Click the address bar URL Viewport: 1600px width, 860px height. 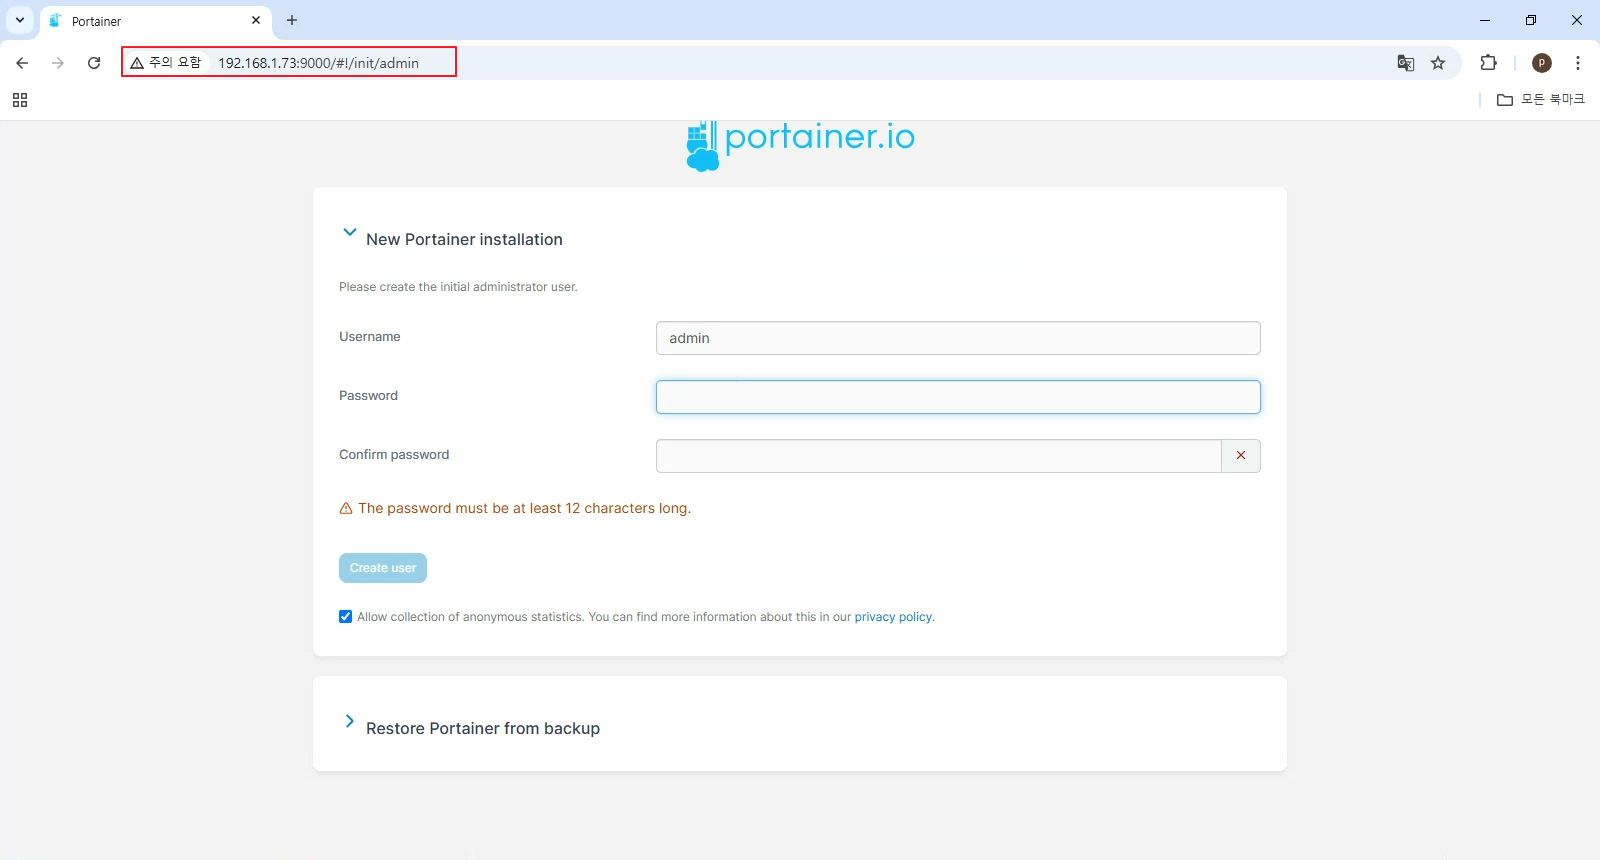(x=318, y=63)
